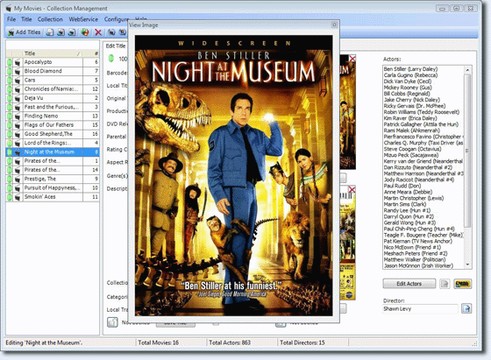Screen dimensions: 491x360
Task: Click the Edit Actors button
Action: [x=409, y=284]
